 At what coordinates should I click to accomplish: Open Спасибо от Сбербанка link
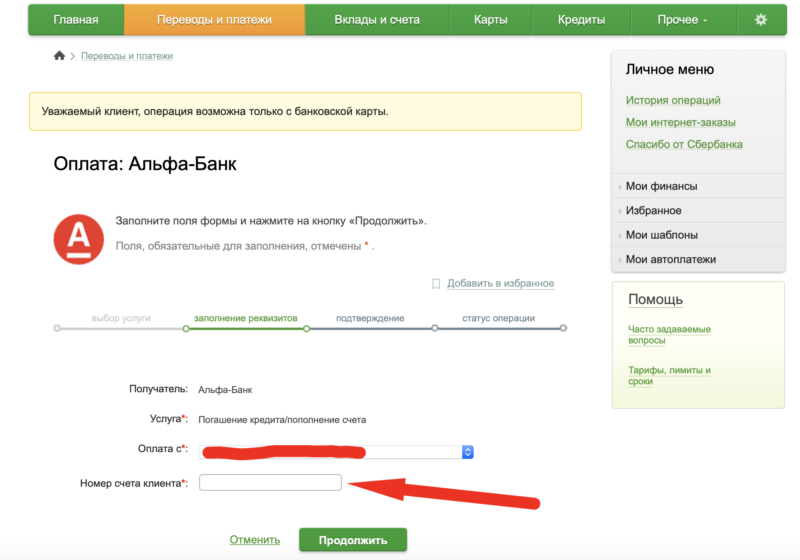684,144
